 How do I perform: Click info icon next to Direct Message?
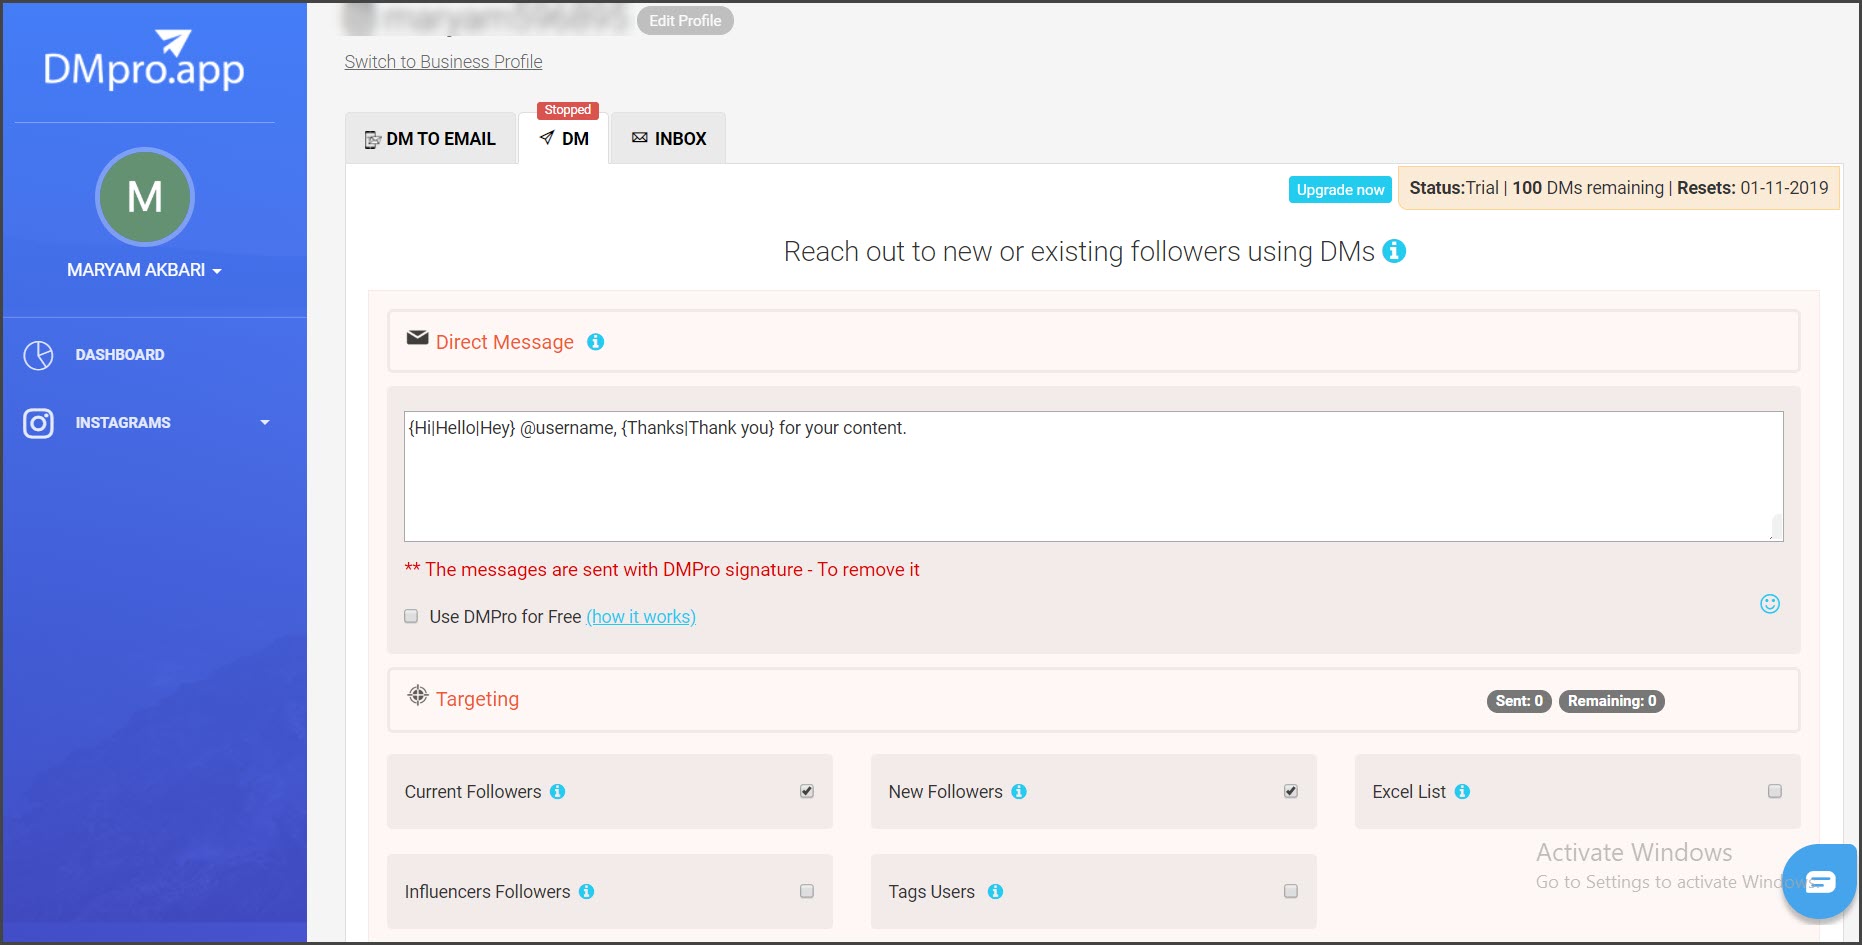coord(595,342)
